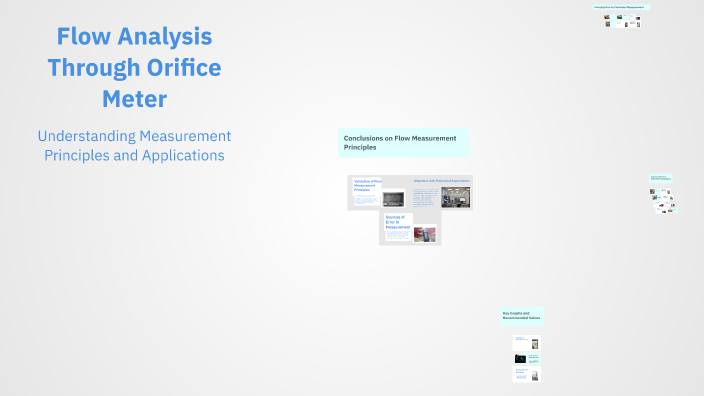Image resolution: width=704 pixels, height=396 pixels.
Task: Click the title 'Flow Analysis Through Orifice Meter'
Action: click(x=134, y=67)
